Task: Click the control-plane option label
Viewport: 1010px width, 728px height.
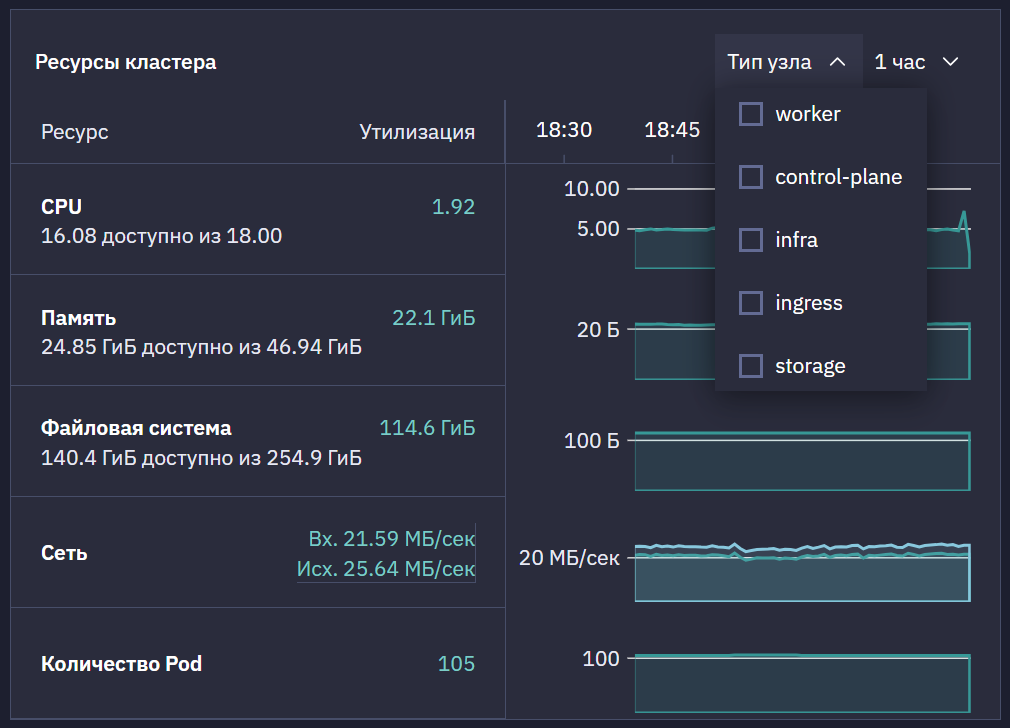Action: (x=839, y=177)
